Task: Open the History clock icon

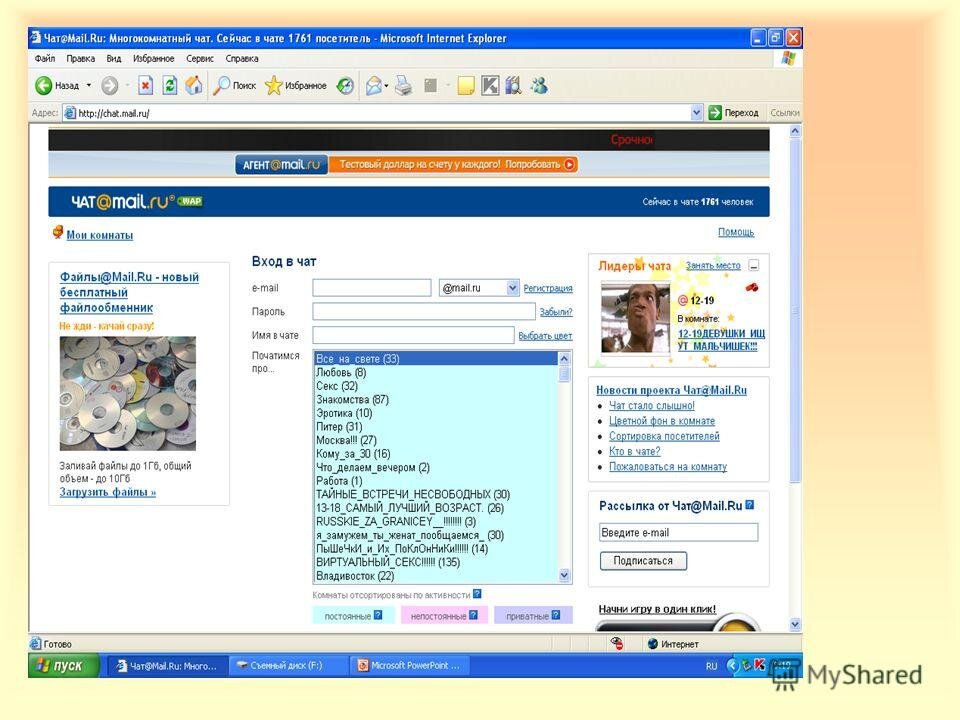Action: pyautogui.click(x=345, y=86)
